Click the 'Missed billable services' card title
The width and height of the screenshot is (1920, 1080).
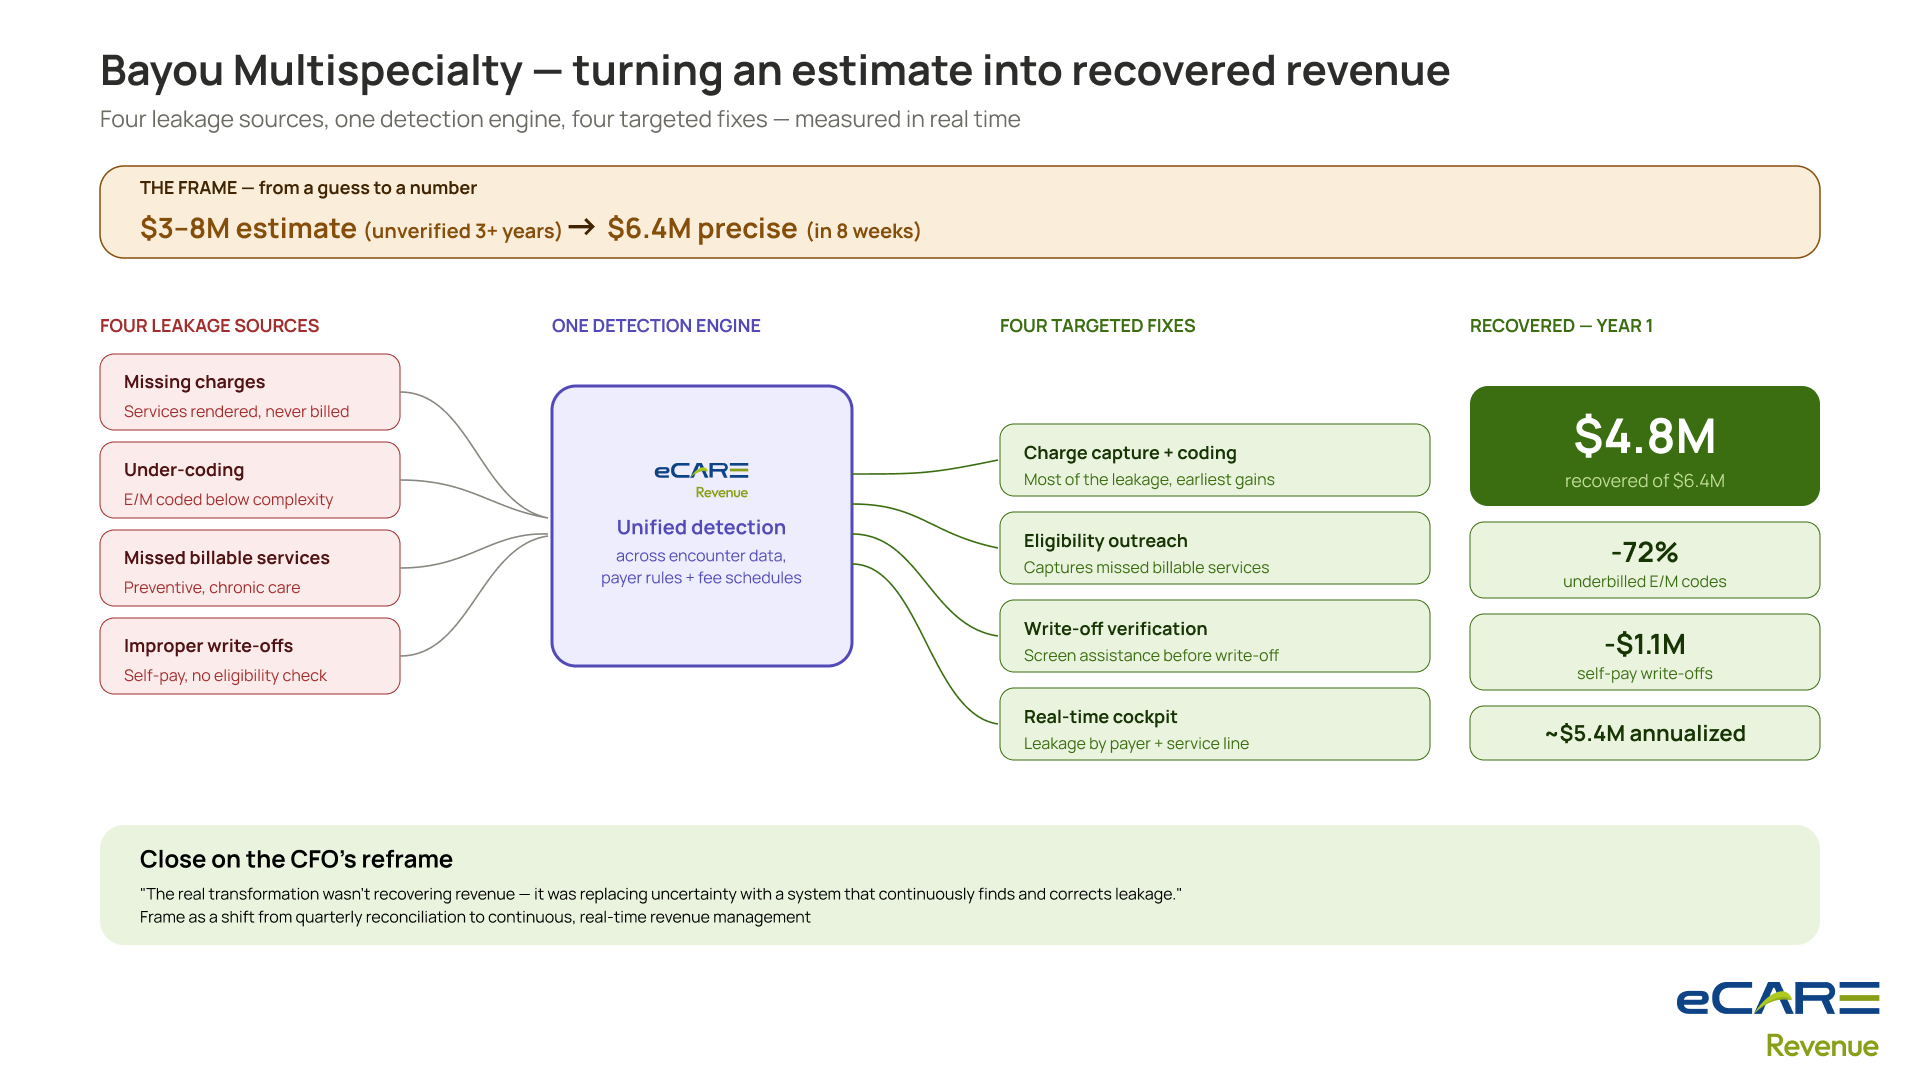pyautogui.click(x=227, y=558)
